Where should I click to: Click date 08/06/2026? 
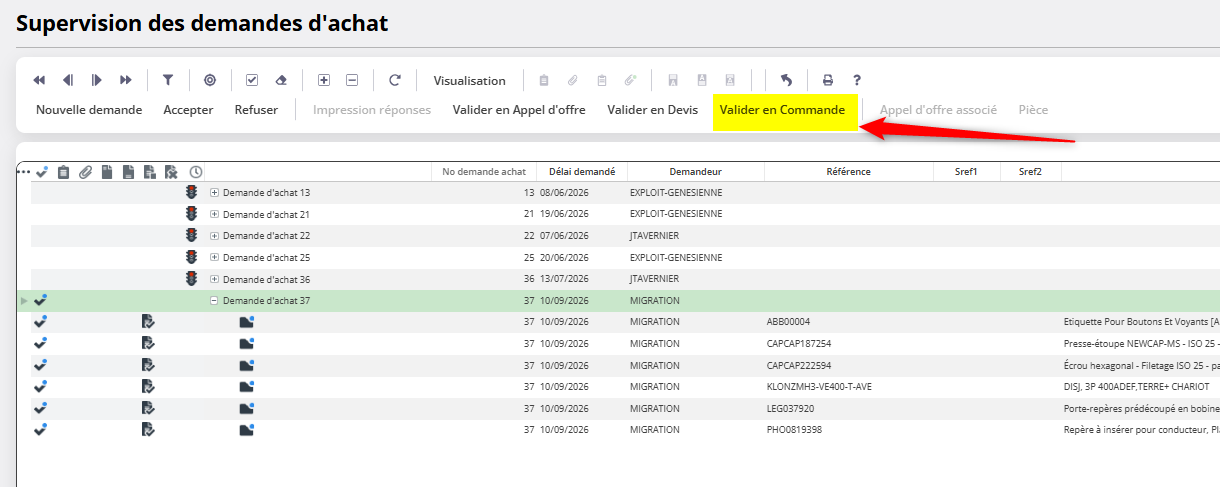(564, 192)
